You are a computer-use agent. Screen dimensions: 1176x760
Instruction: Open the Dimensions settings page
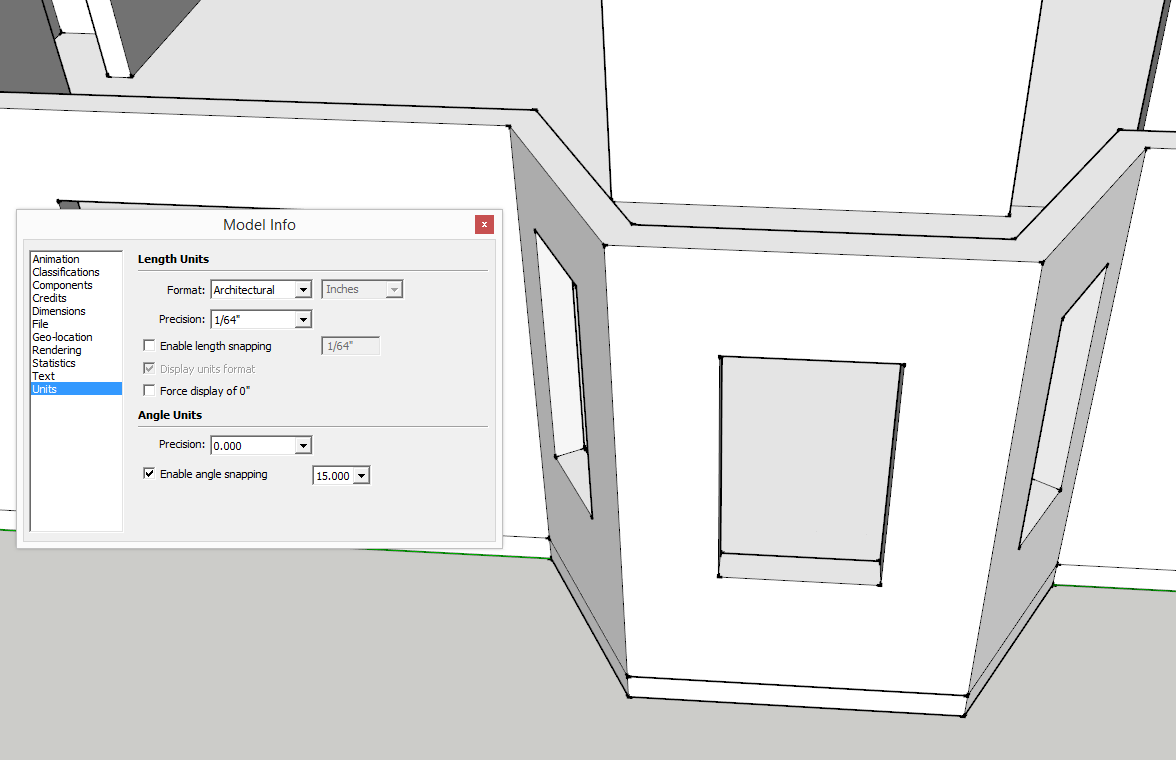pyautogui.click(x=58, y=310)
